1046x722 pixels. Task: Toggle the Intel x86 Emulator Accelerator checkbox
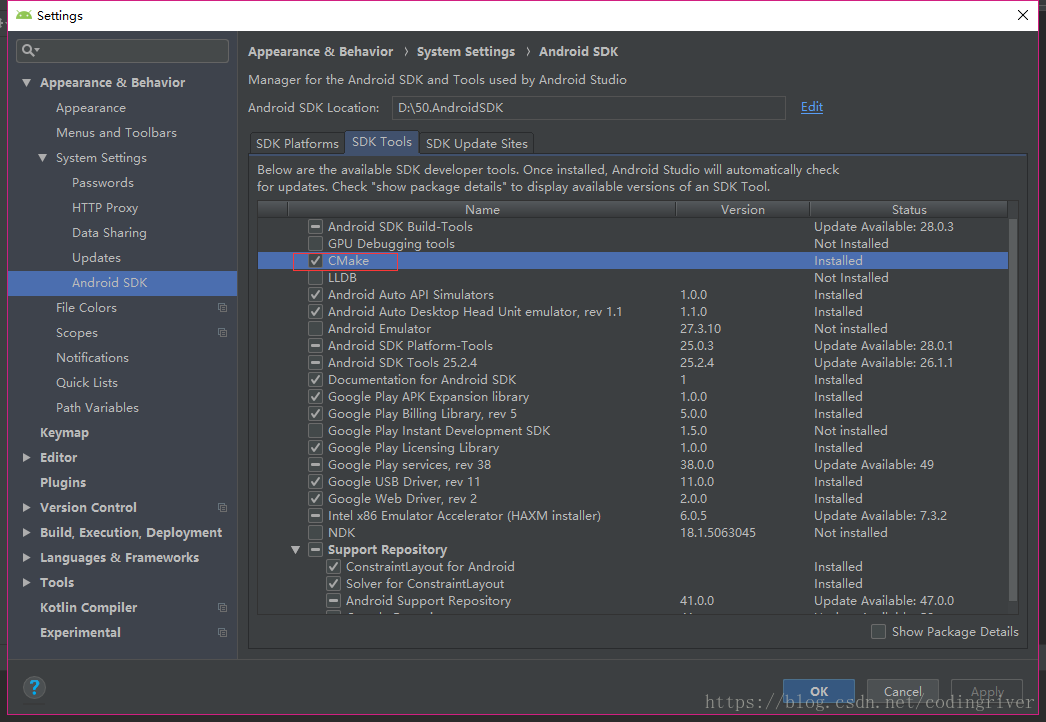[x=316, y=516]
